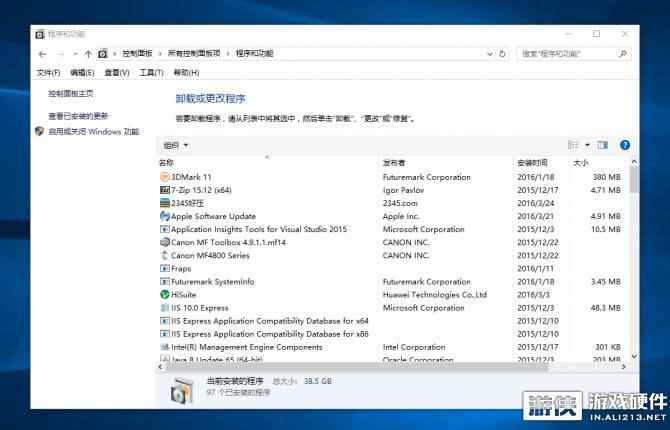The height and width of the screenshot is (430, 670).
Task: Sort the list by 安装时间 column header
Action: (x=532, y=162)
